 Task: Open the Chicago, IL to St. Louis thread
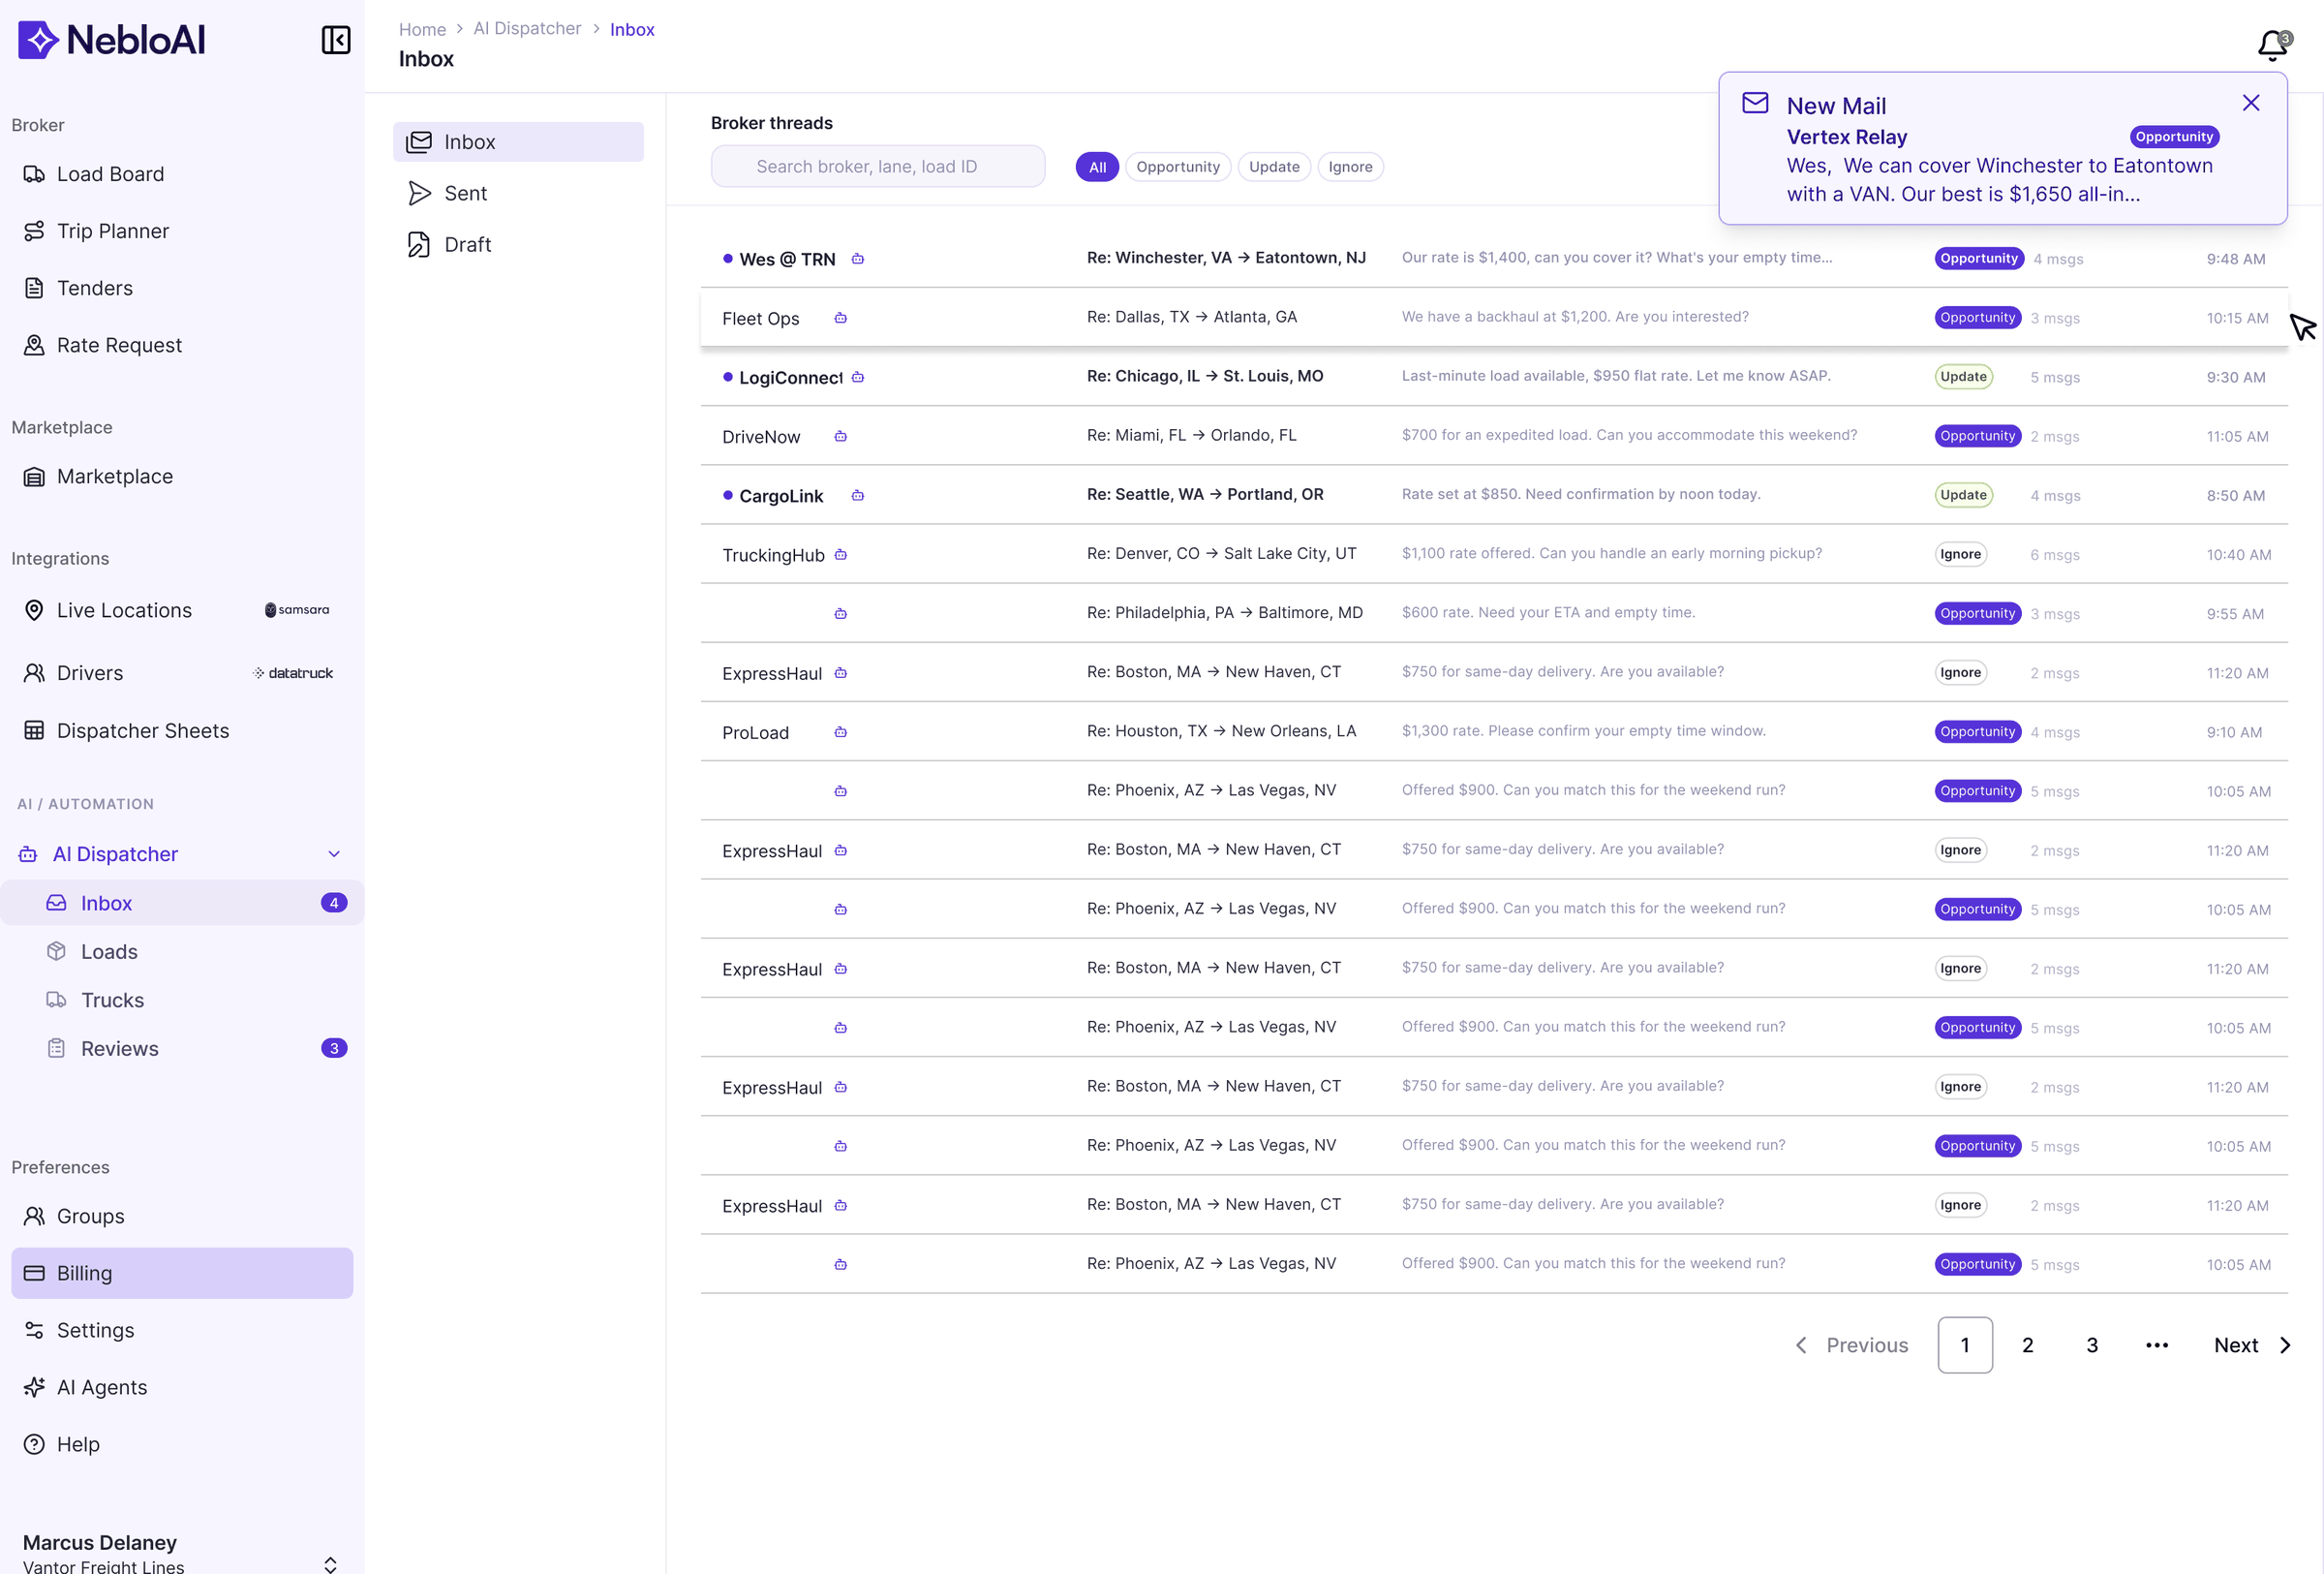(x=1494, y=377)
